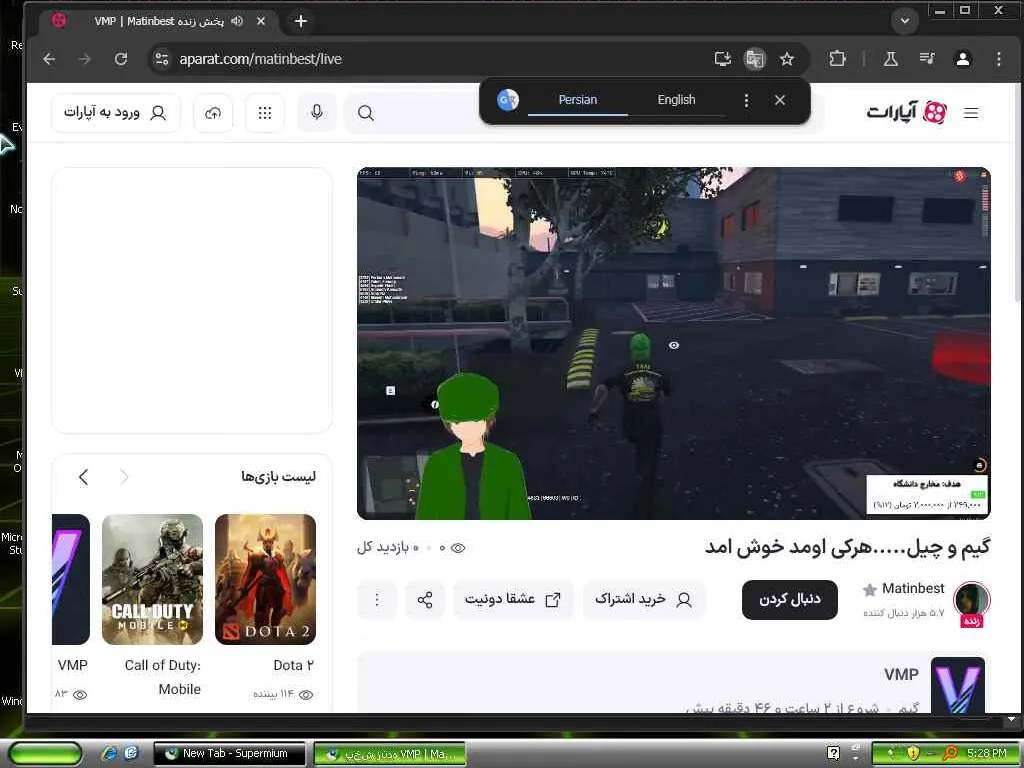Image resolution: width=1024 pixels, height=768 pixels.
Task: Click the ورود به آپارات login button
Action: (x=116, y=113)
